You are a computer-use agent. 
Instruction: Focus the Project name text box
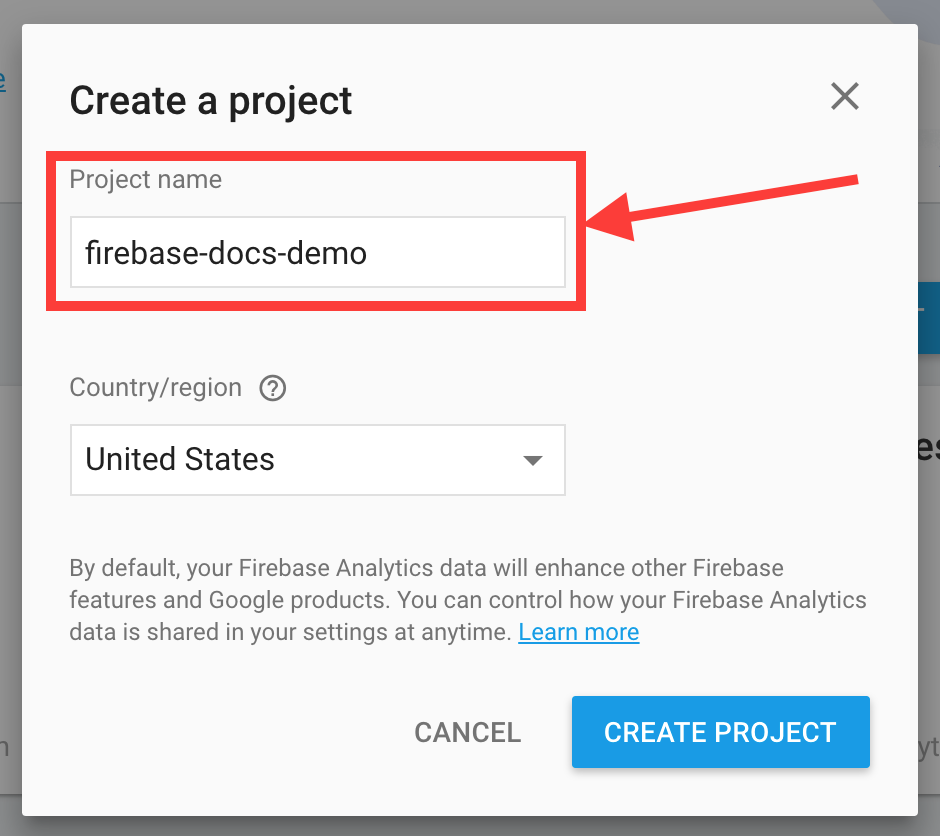317,253
